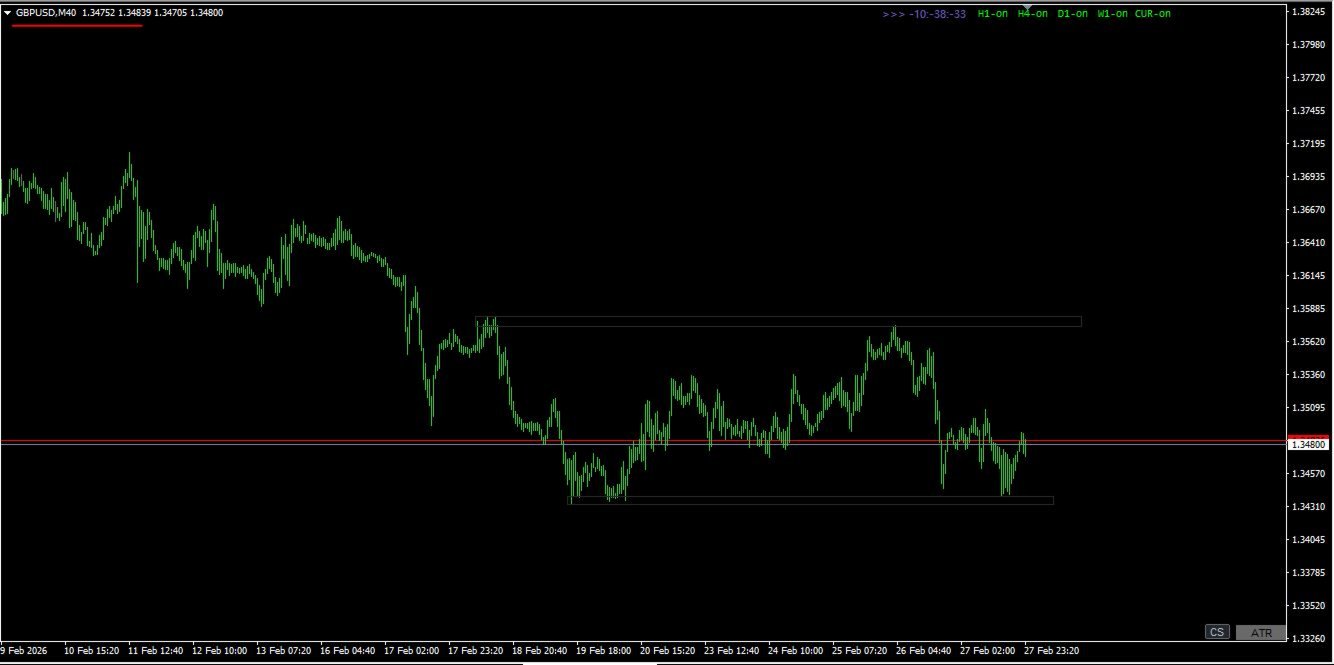Screen dimensions: 1334x665
Task: Toggle the H4-on timeframe label
Action: [1033, 14]
